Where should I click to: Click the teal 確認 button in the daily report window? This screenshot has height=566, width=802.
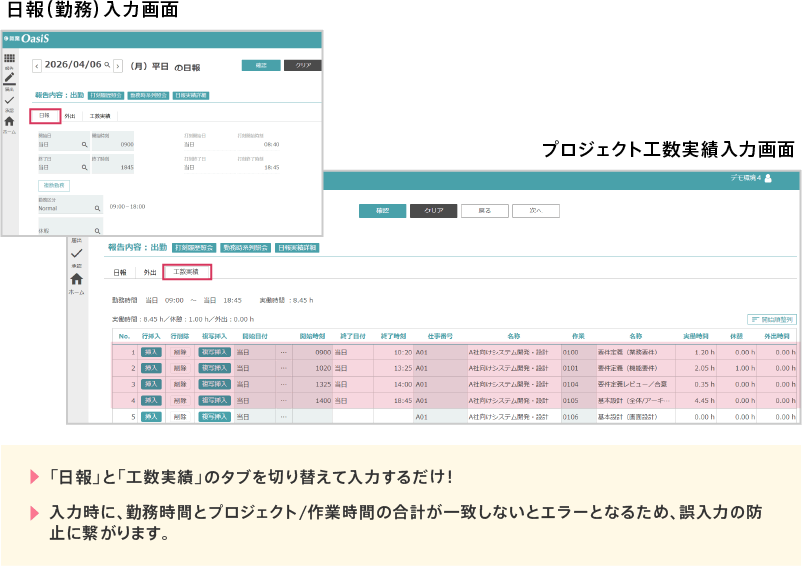pyautogui.click(x=261, y=65)
